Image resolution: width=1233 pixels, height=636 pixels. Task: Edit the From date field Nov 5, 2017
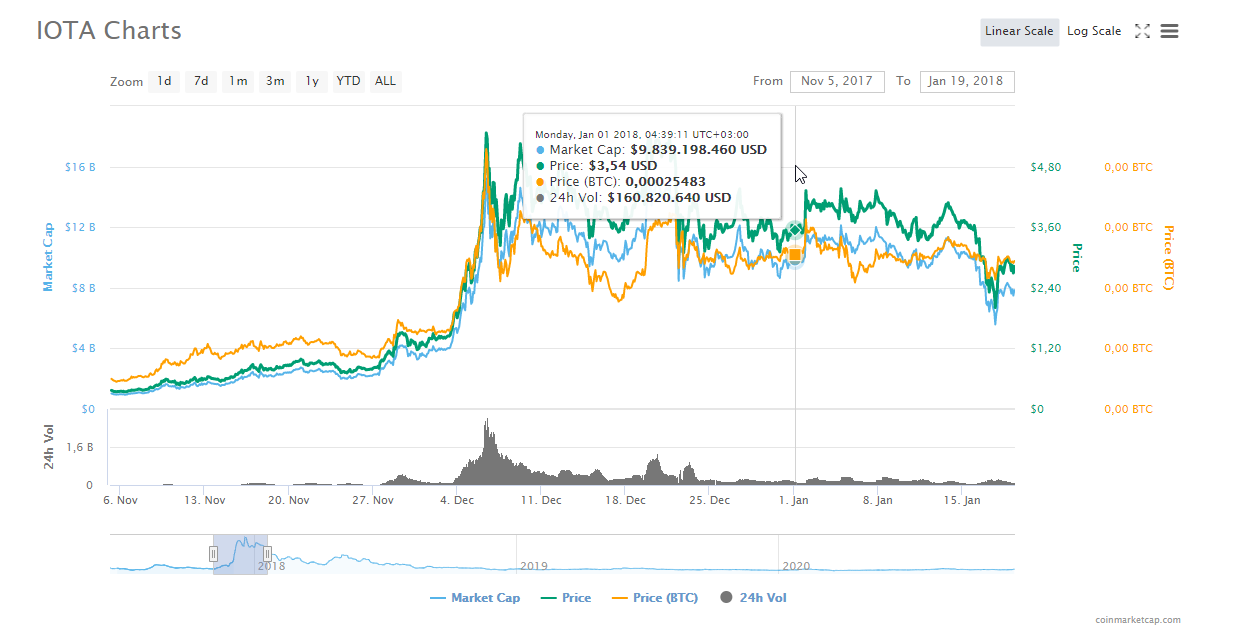837,81
